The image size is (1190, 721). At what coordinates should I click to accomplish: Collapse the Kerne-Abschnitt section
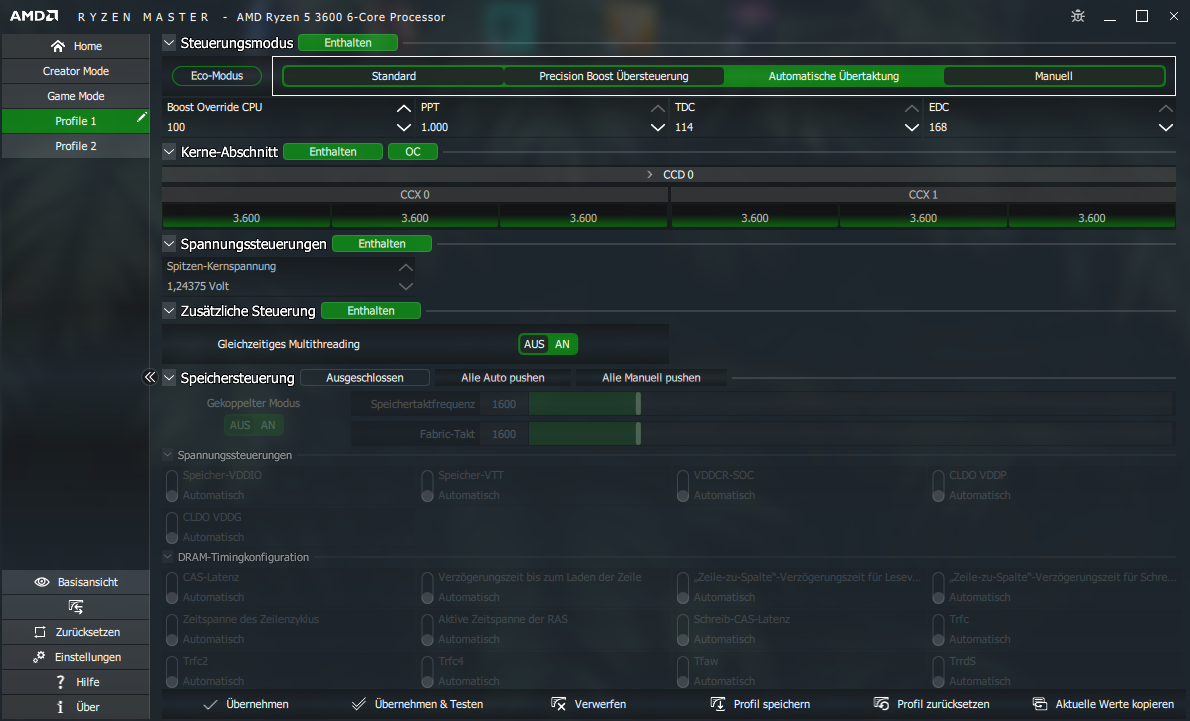(x=169, y=152)
